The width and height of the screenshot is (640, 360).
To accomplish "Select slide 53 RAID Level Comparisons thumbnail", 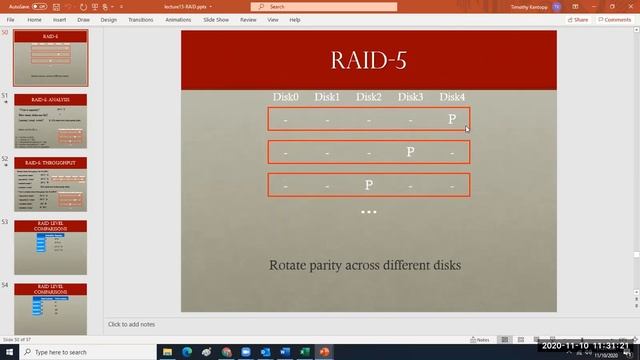I will pyautogui.click(x=51, y=247).
